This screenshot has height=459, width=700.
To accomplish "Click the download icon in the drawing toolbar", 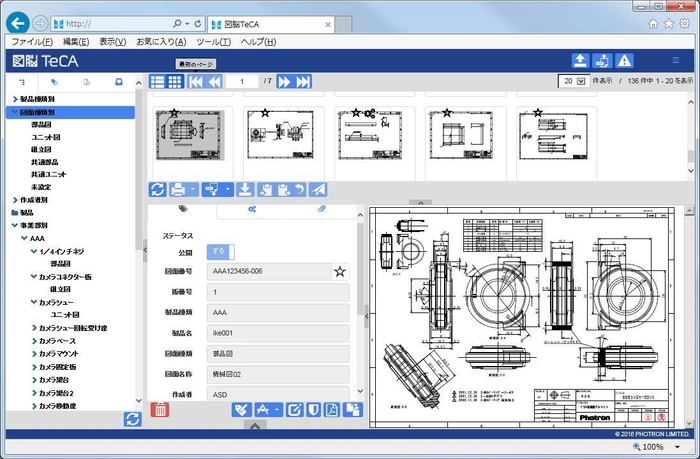I will click(244, 189).
